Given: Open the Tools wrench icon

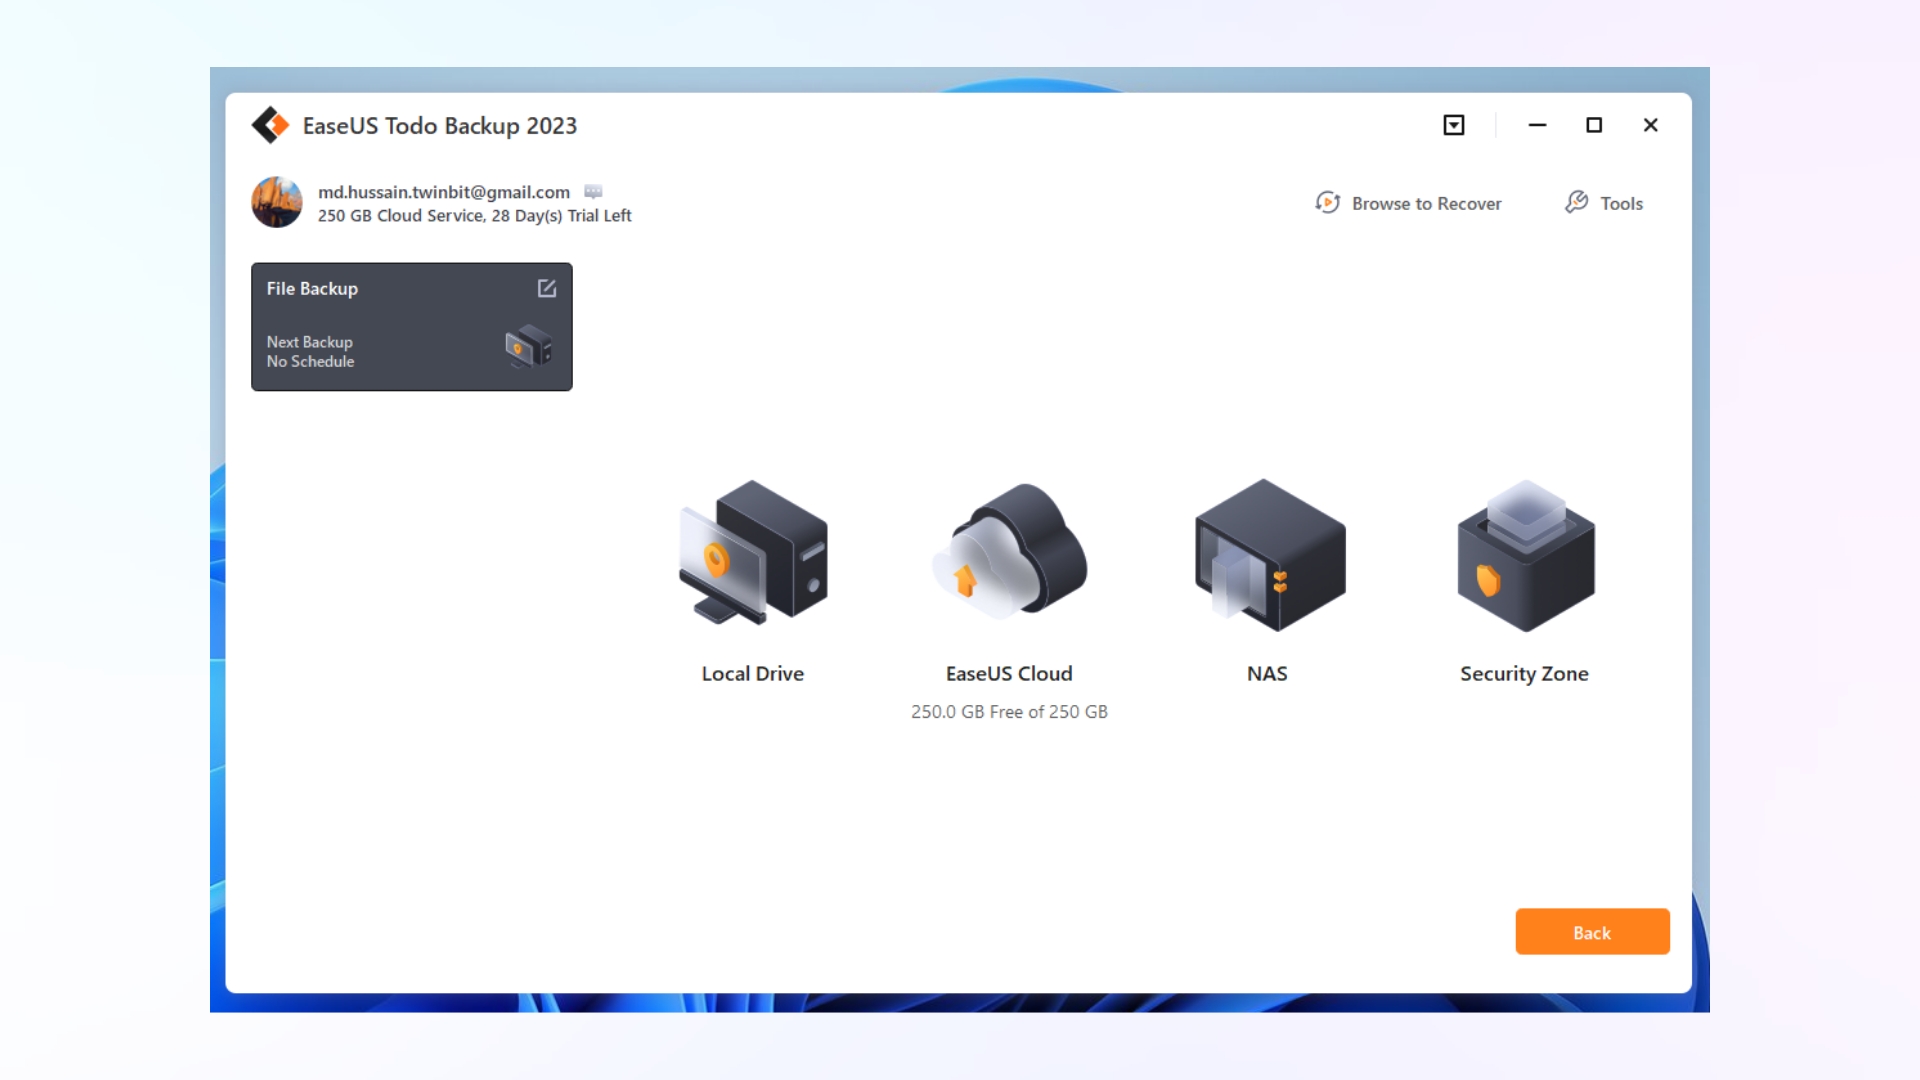Looking at the screenshot, I should (x=1577, y=203).
